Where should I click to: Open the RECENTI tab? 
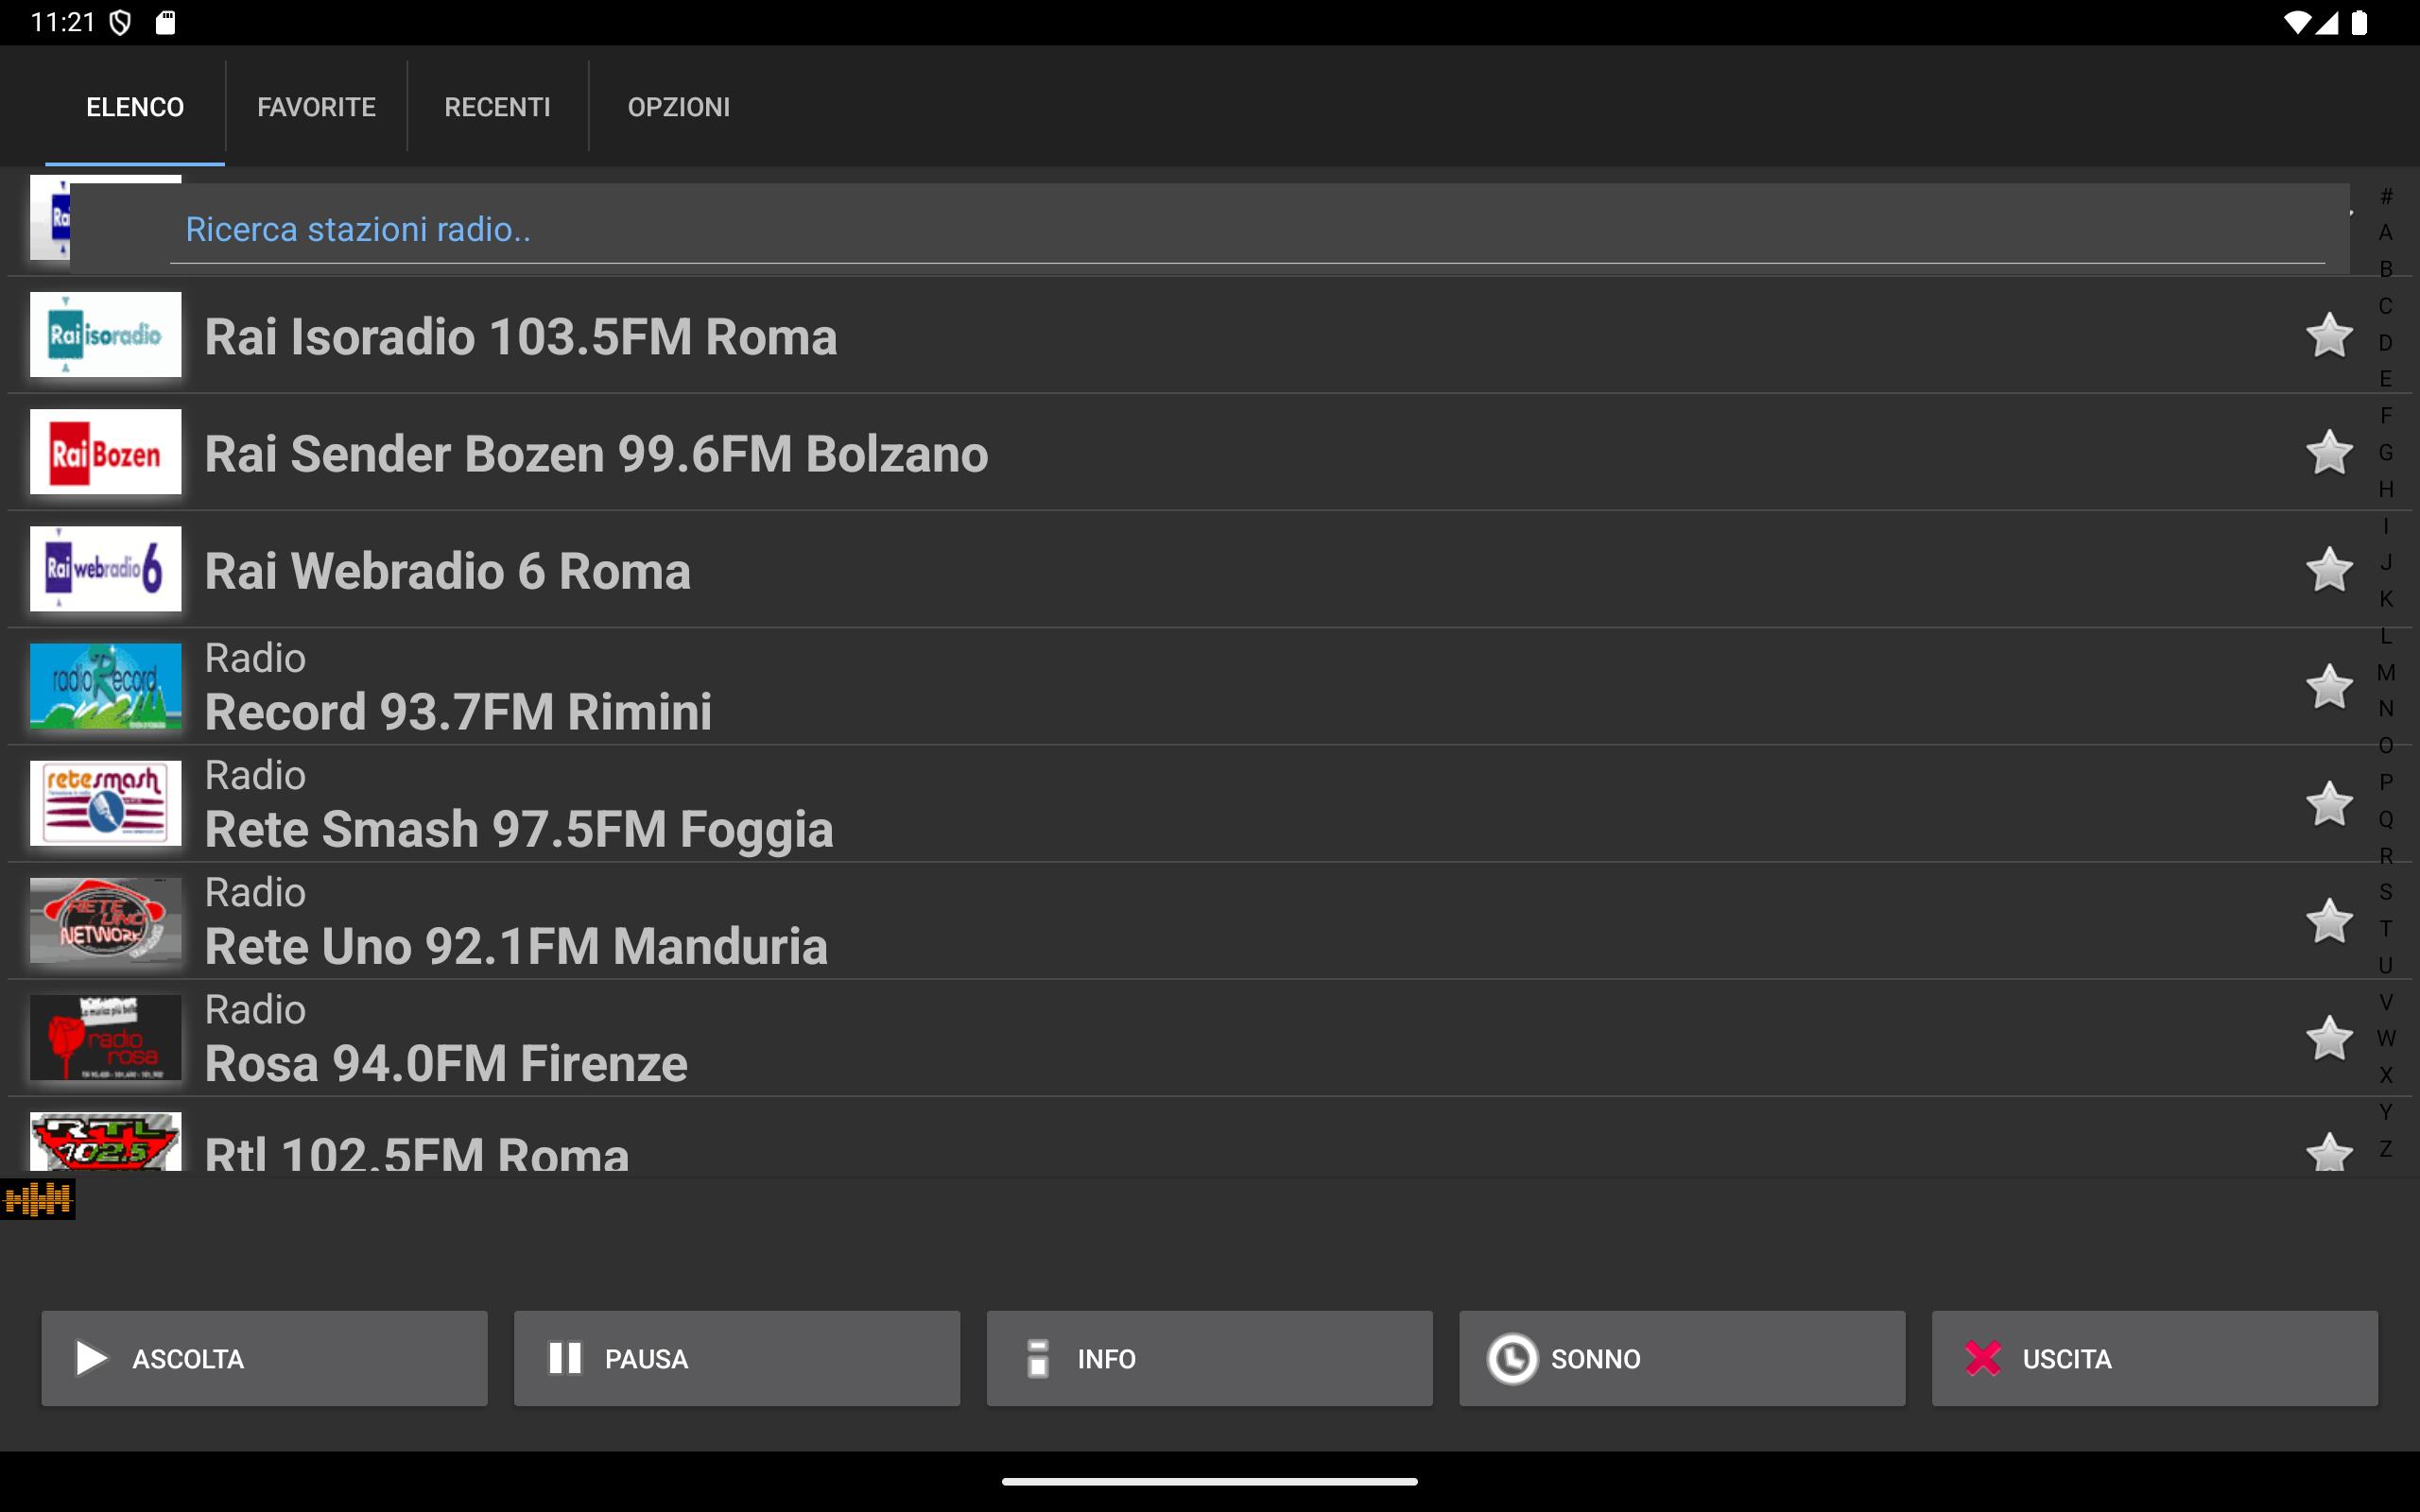coord(497,107)
